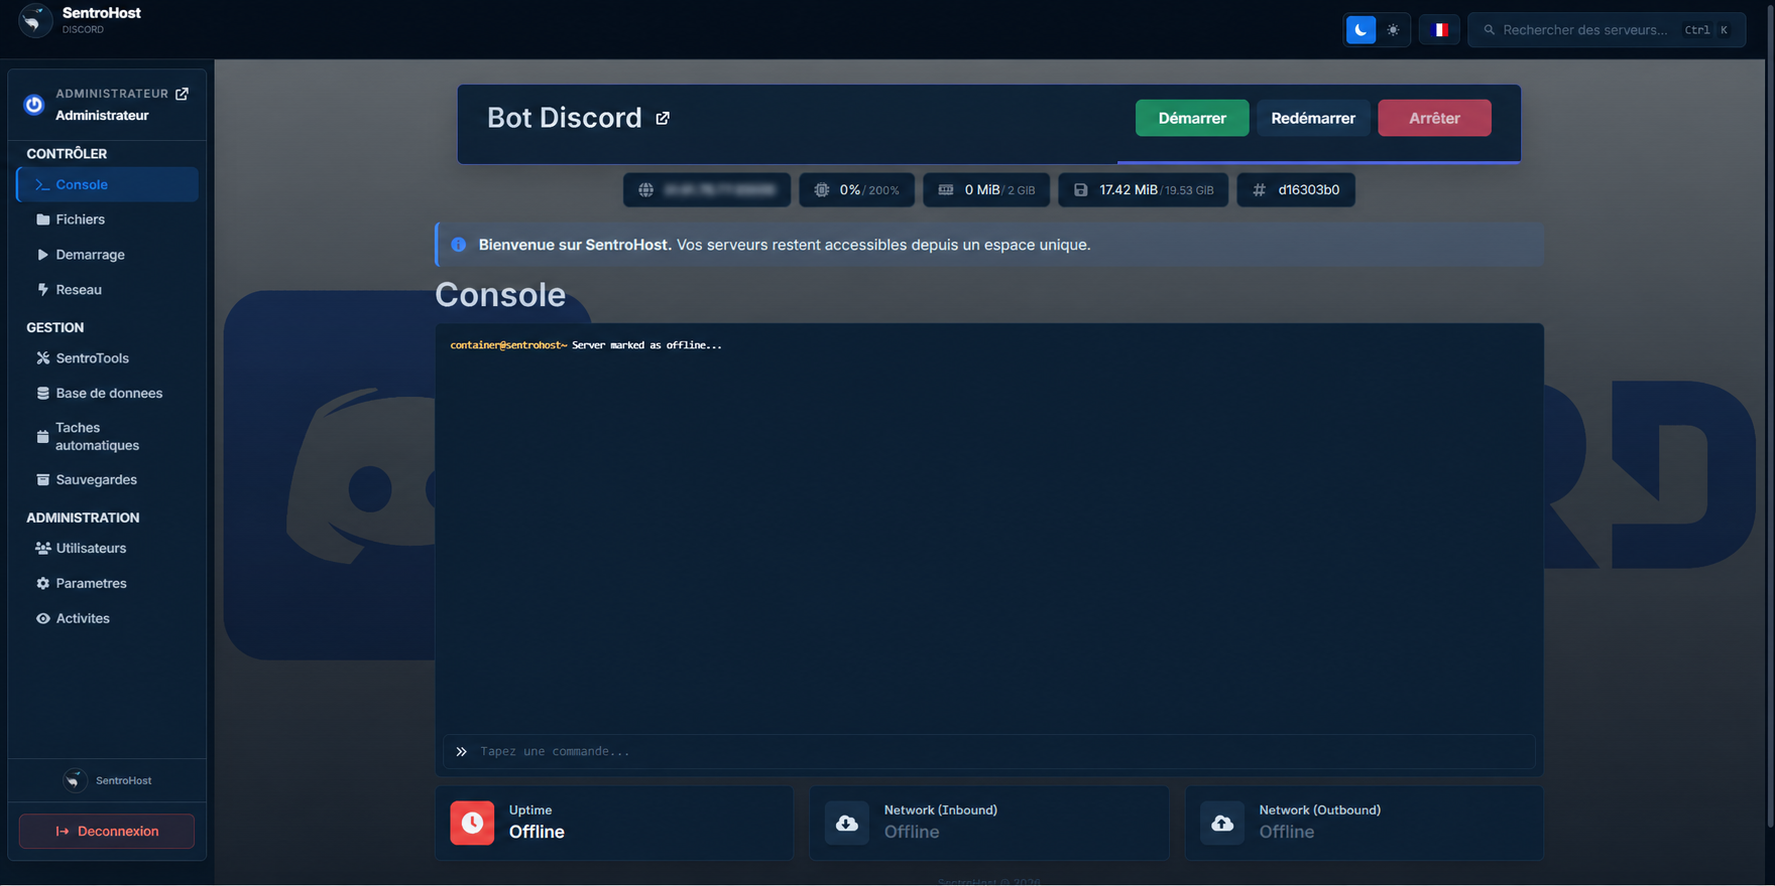This screenshot has height=886, width=1775.
Task: Open Taches automatiques page
Action: pos(107,436)
